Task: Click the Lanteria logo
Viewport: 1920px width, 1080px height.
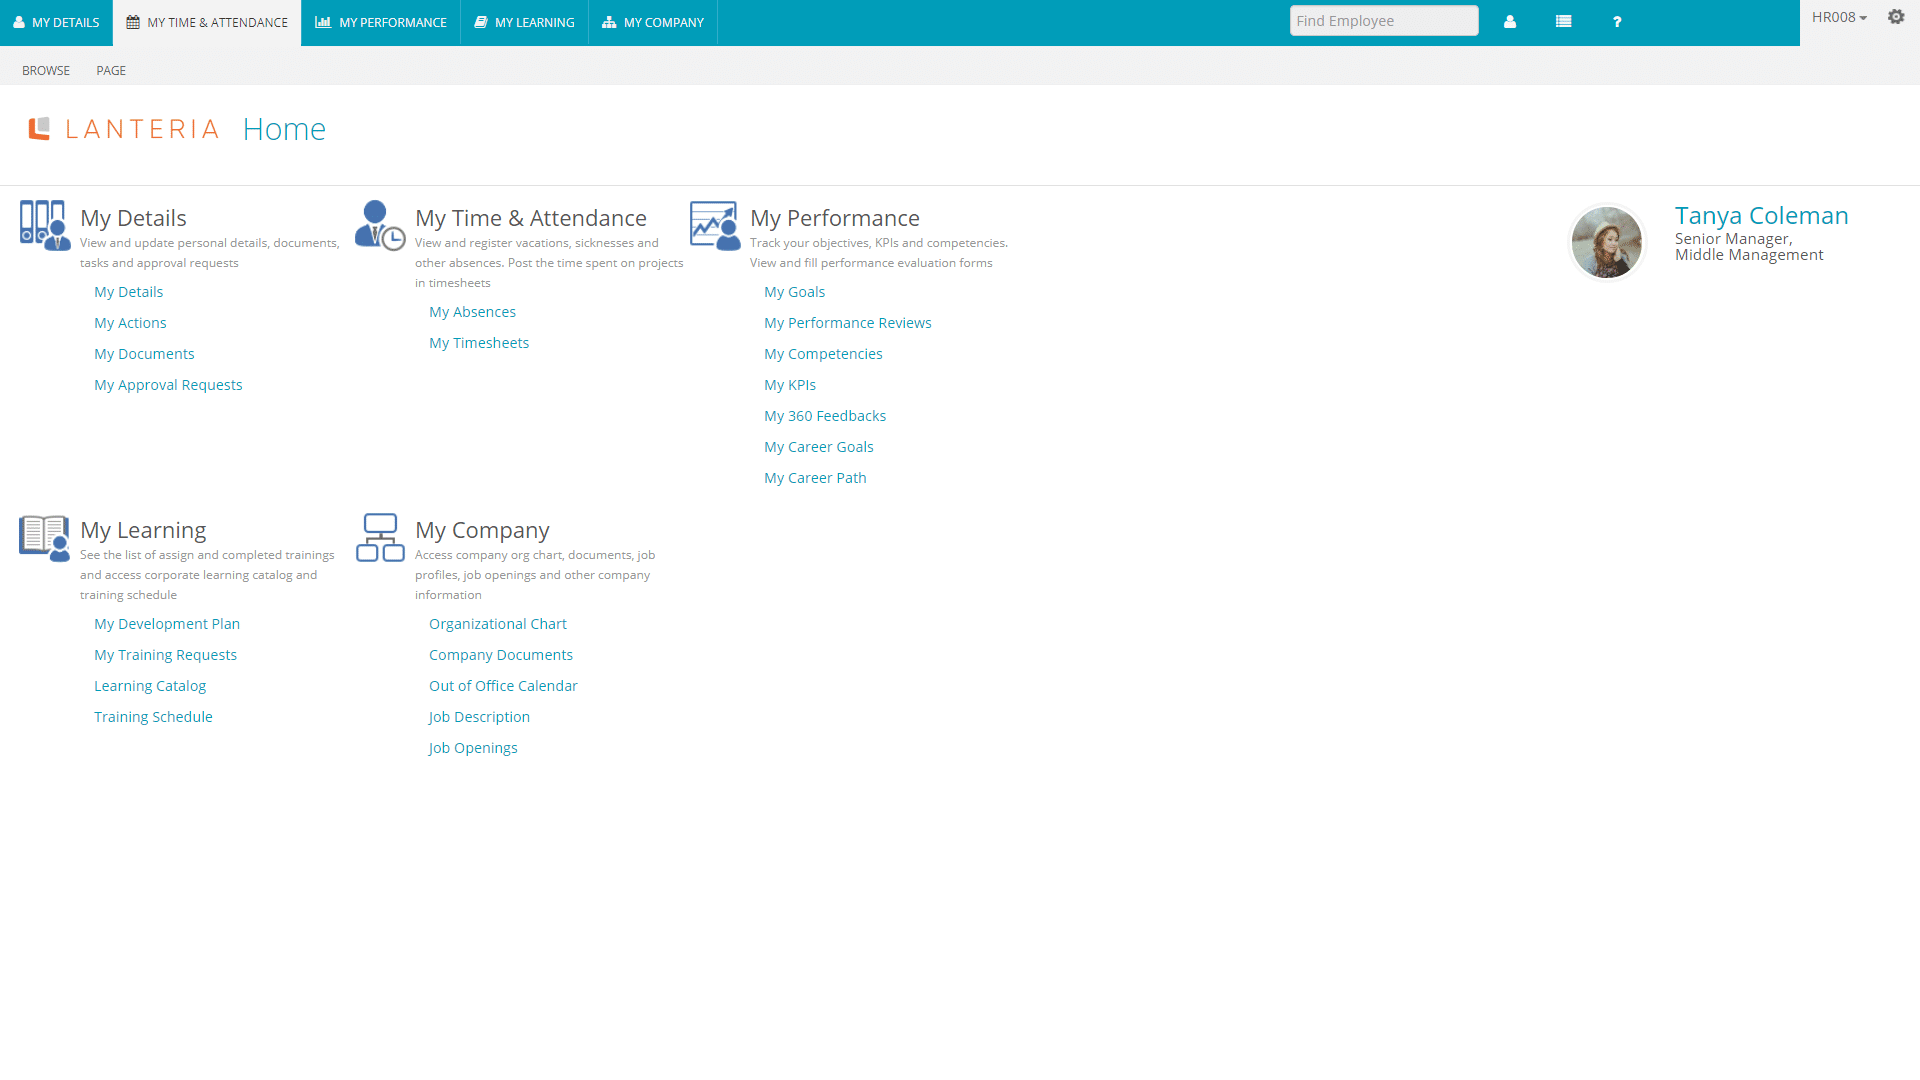Action: pos(123,129)
